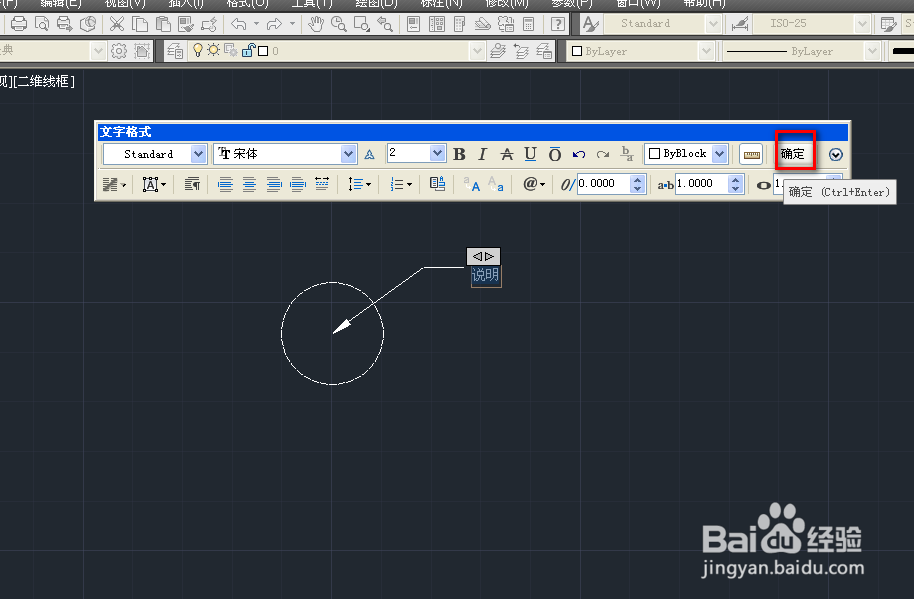The width and height of the screenshot is (914, 599).
Task: Open Workspace Settings gear icon
Action: pos(119,51)
